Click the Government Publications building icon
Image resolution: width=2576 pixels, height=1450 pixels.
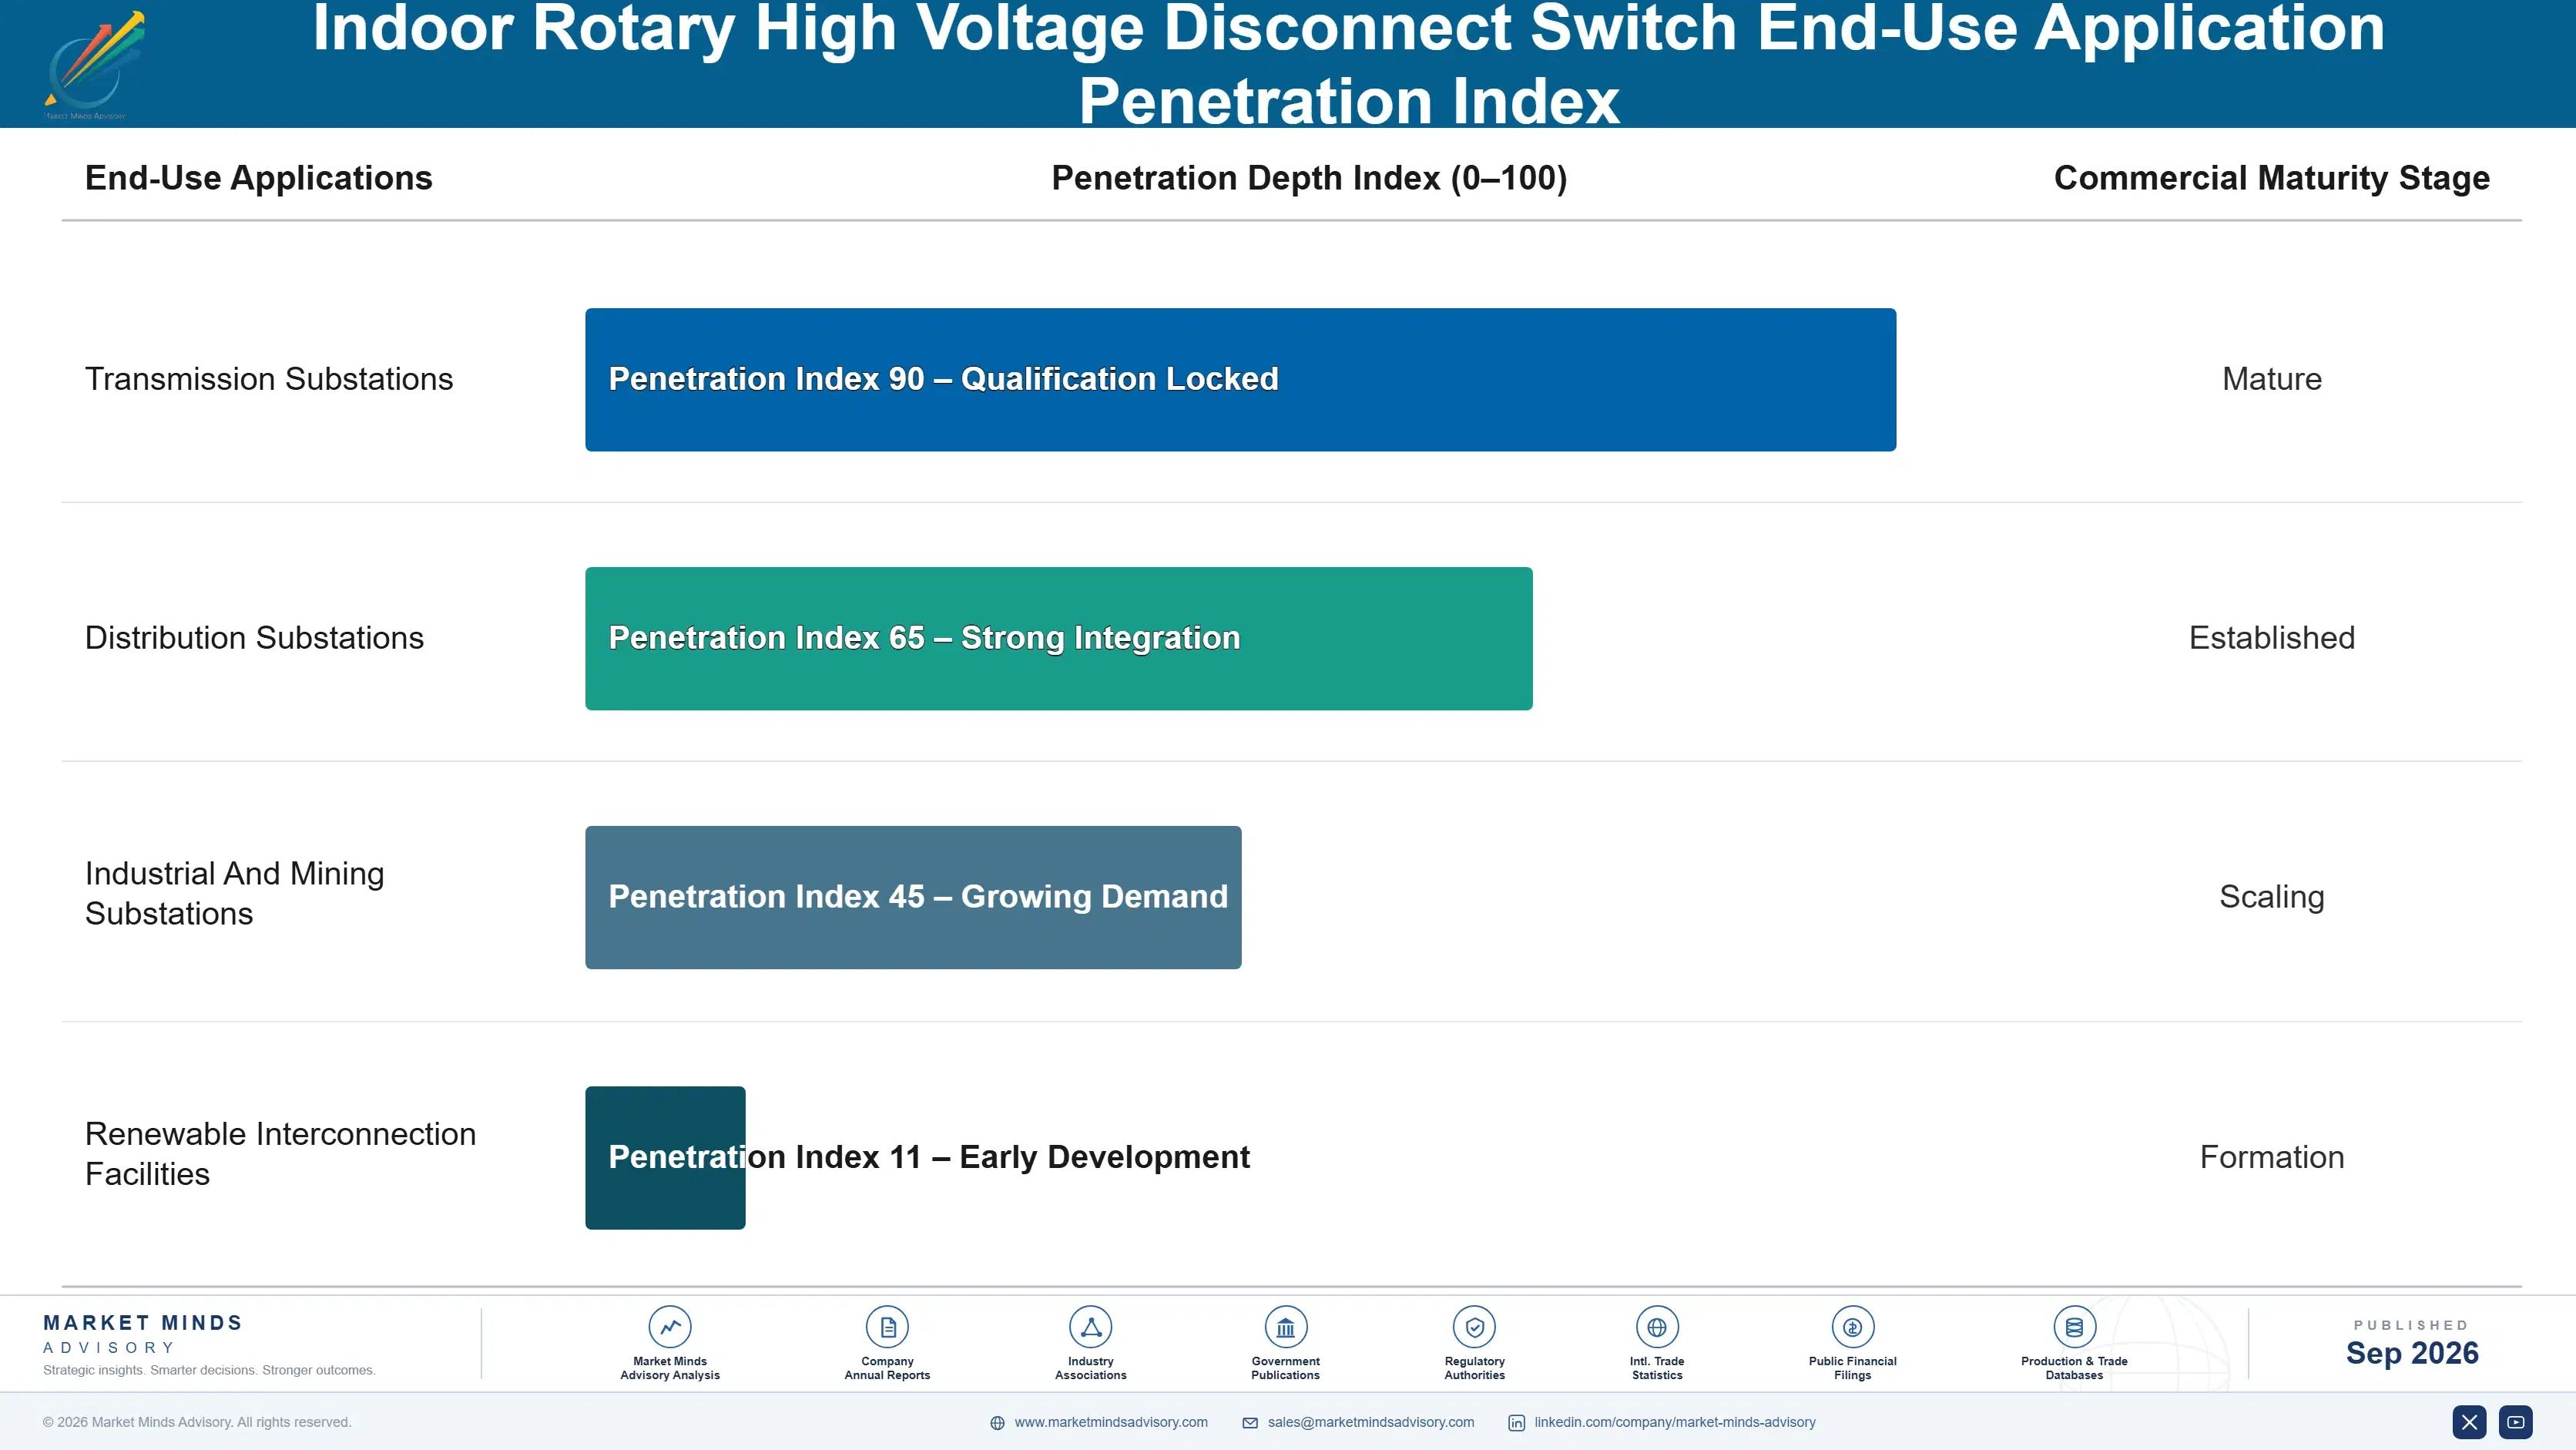point(1285,1327)
